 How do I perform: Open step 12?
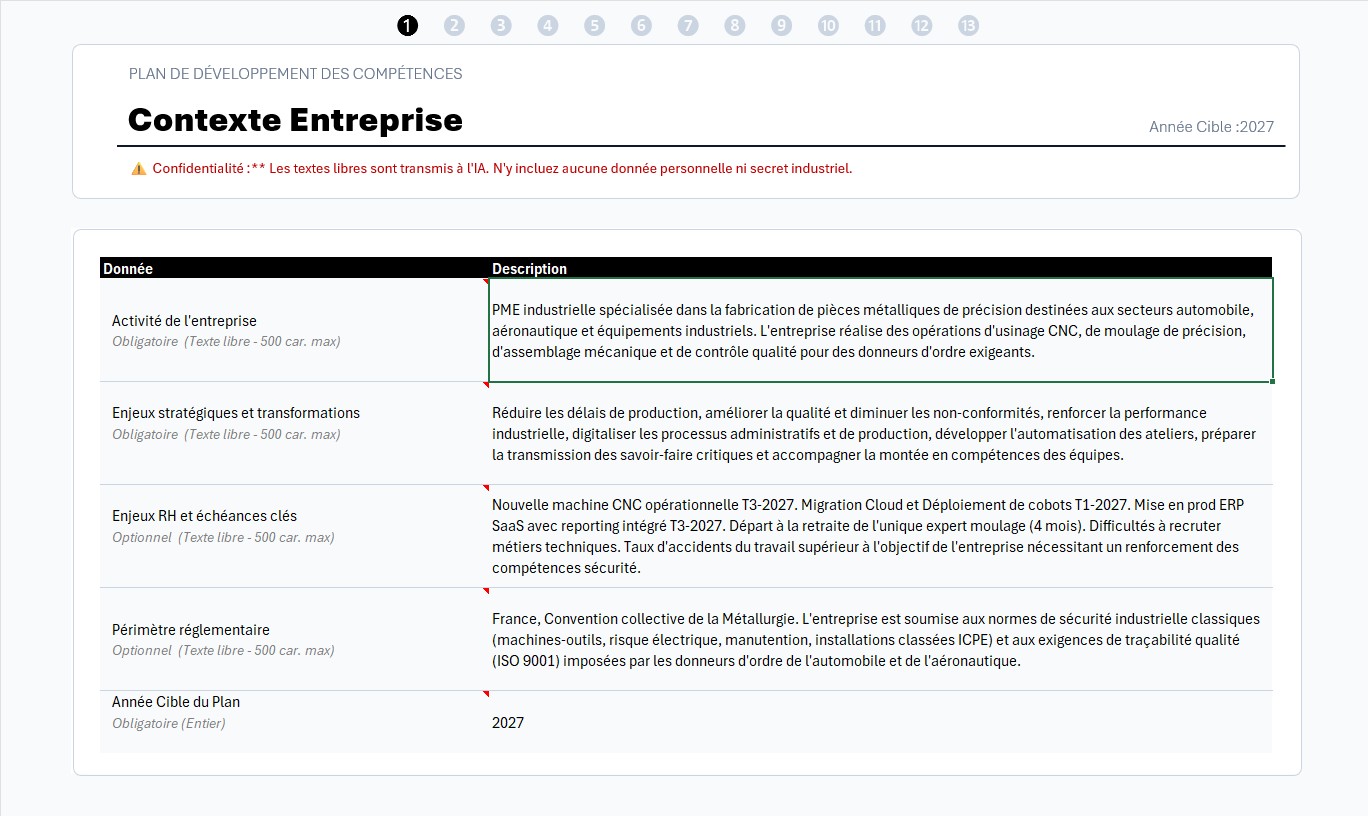coord(921,26)
